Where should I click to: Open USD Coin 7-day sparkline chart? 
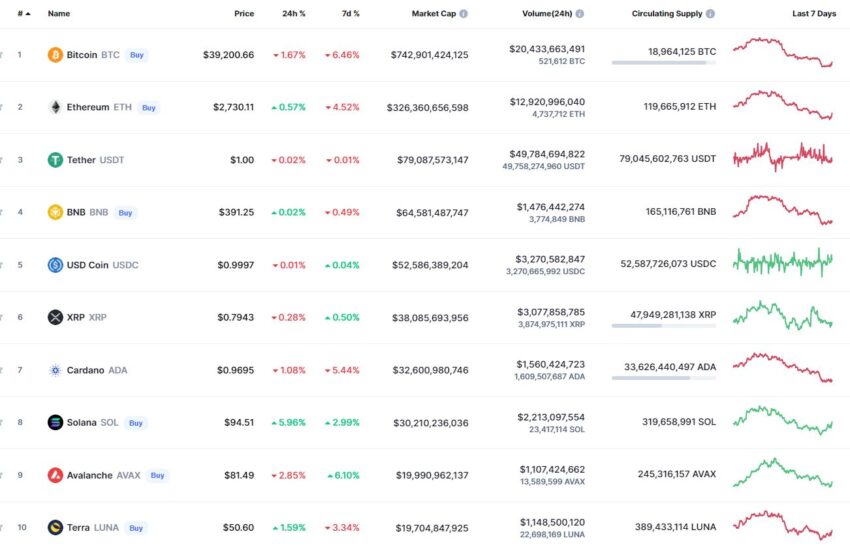click(783, 262)
